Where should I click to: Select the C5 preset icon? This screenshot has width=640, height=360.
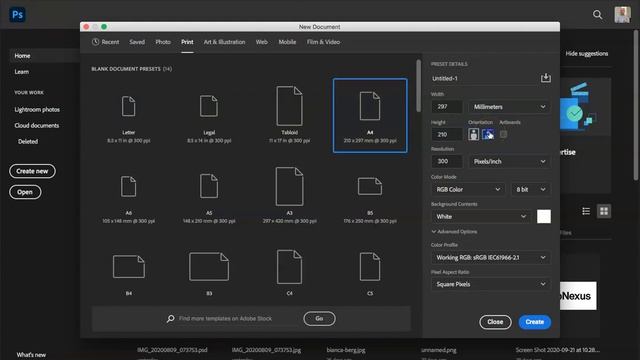(x=370, y=267)
